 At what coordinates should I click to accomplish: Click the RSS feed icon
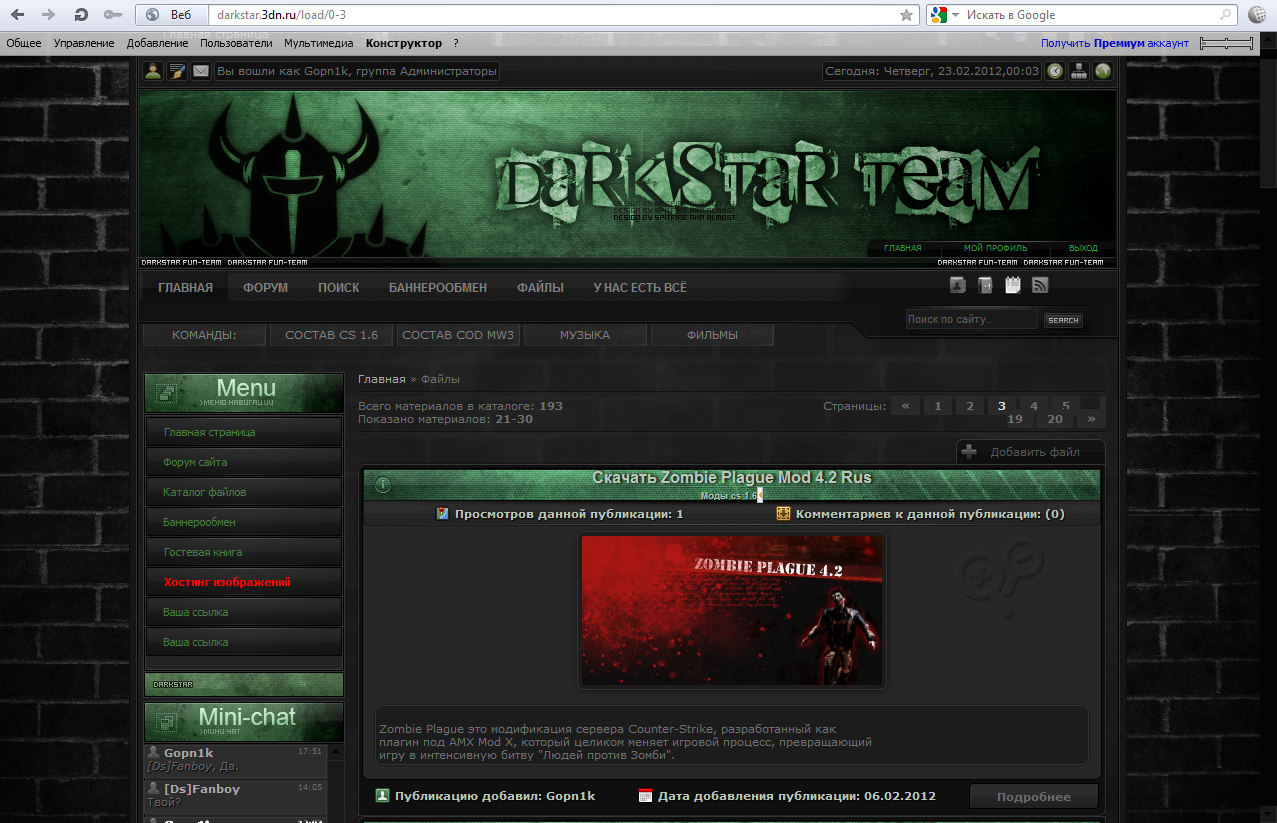(1040, 286)
